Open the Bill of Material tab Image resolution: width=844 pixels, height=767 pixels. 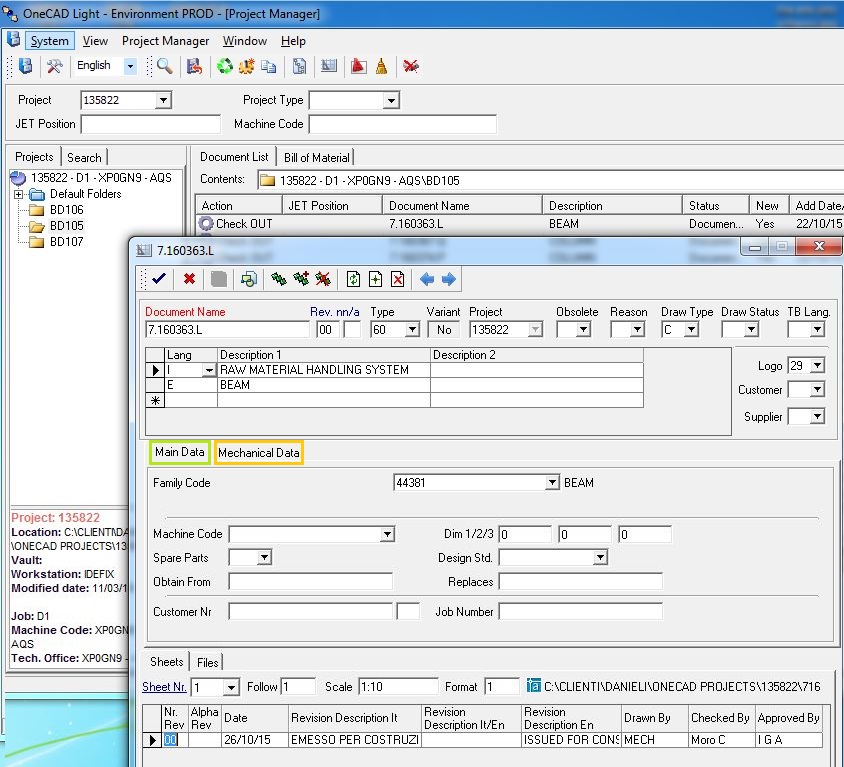[316, 157]
